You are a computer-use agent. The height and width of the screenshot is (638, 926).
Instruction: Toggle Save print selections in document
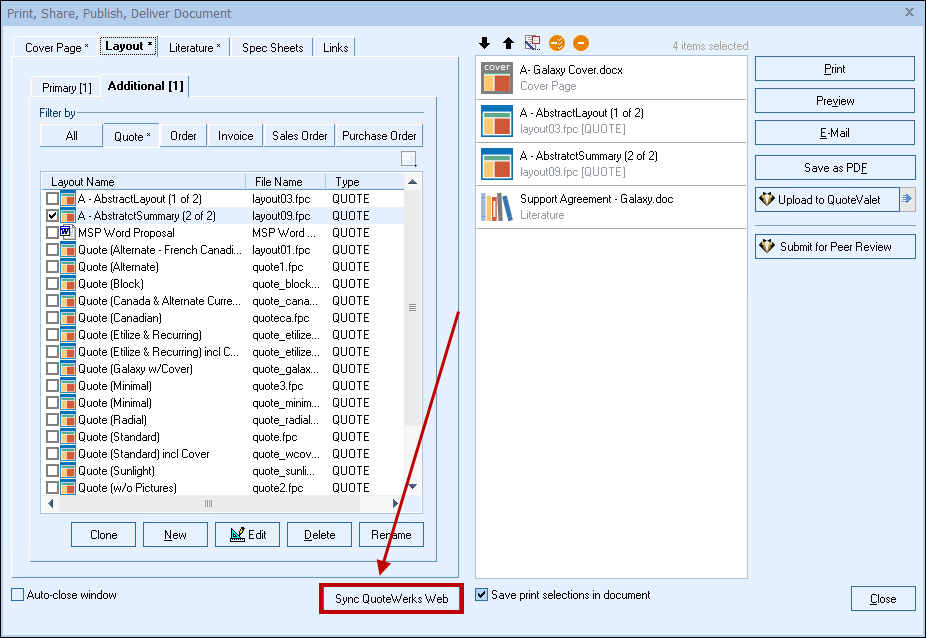[482, 595]
